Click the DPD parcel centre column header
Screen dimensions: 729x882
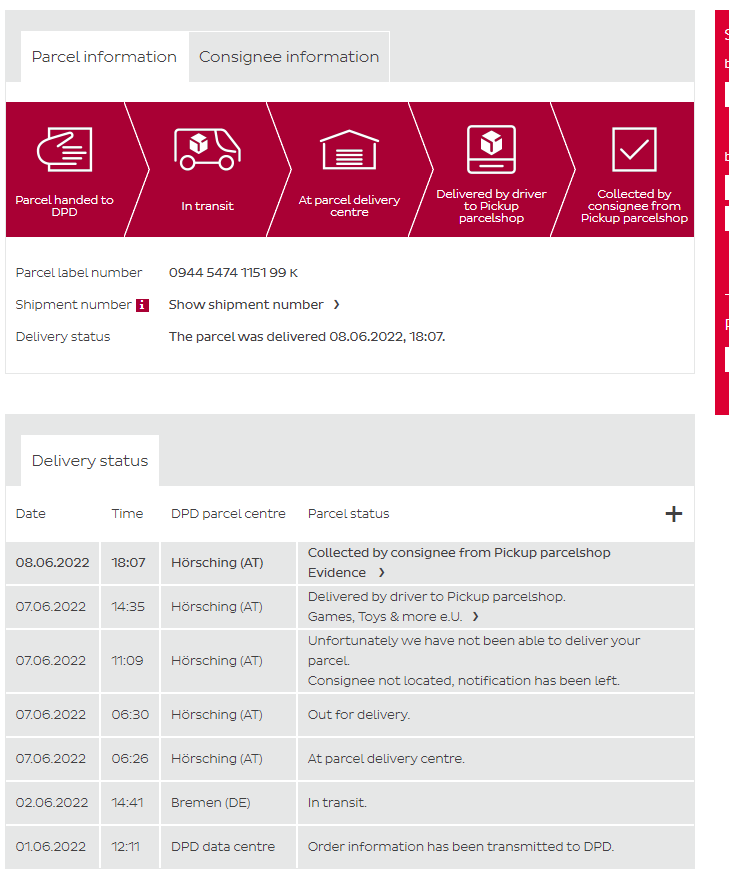228,514
